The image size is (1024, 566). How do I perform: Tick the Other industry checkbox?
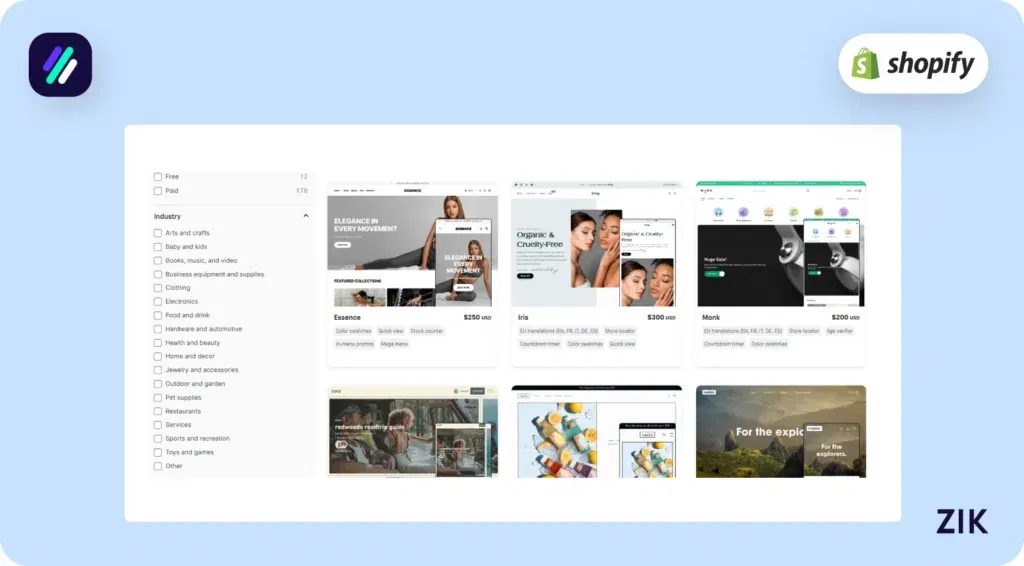pyautogui.click(x=157, y=466)
